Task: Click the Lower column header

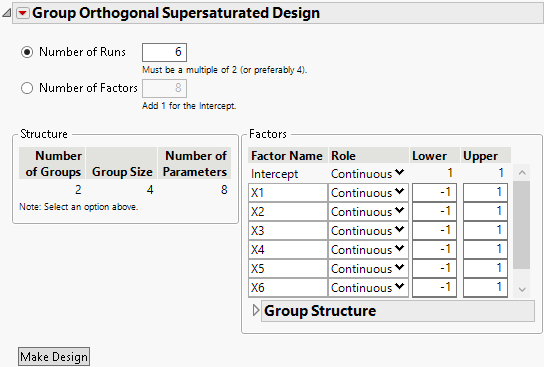Action: 435,156
